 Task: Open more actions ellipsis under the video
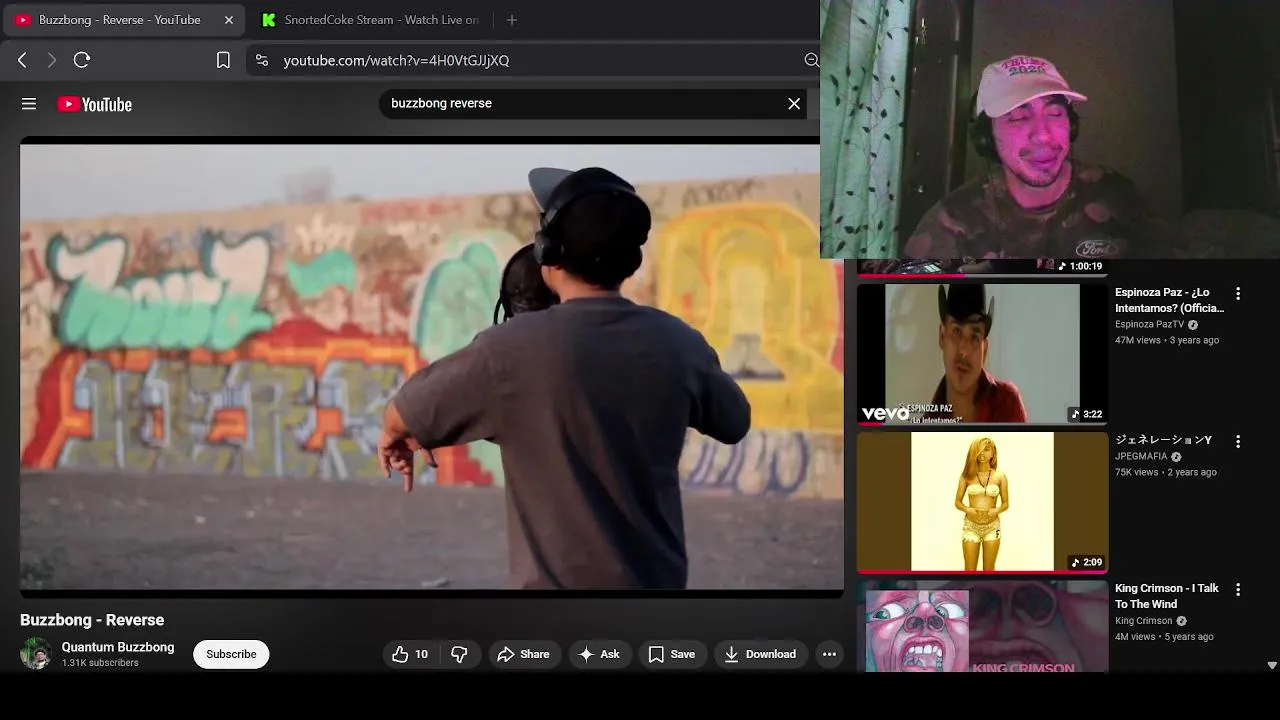pyautogui.click(x=829, y=654)
